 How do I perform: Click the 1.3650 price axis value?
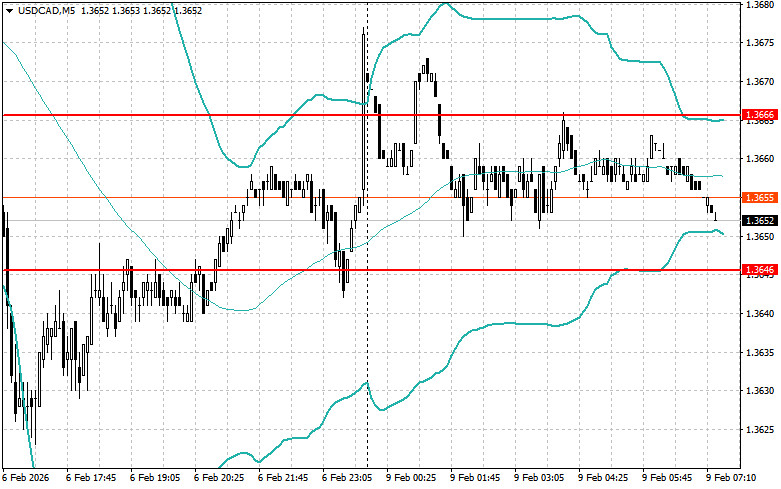pos(760,237)
